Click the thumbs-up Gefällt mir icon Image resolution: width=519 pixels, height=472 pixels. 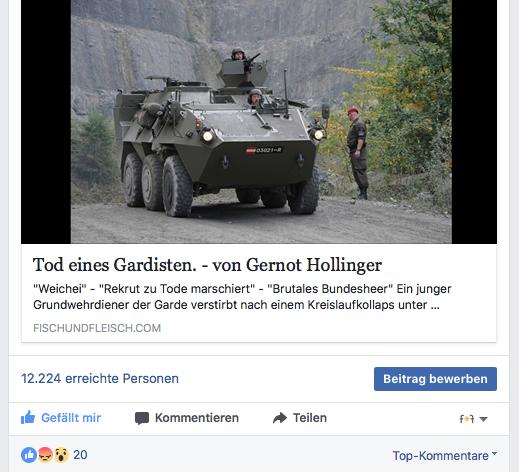click(28, 417)
